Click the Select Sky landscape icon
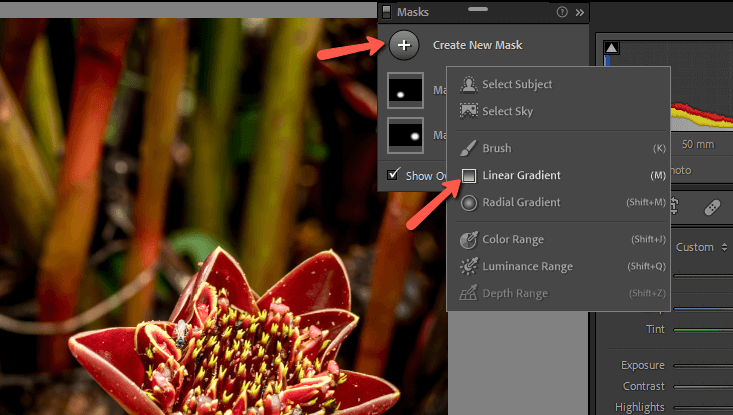The image size is (733, 415). 468,111
